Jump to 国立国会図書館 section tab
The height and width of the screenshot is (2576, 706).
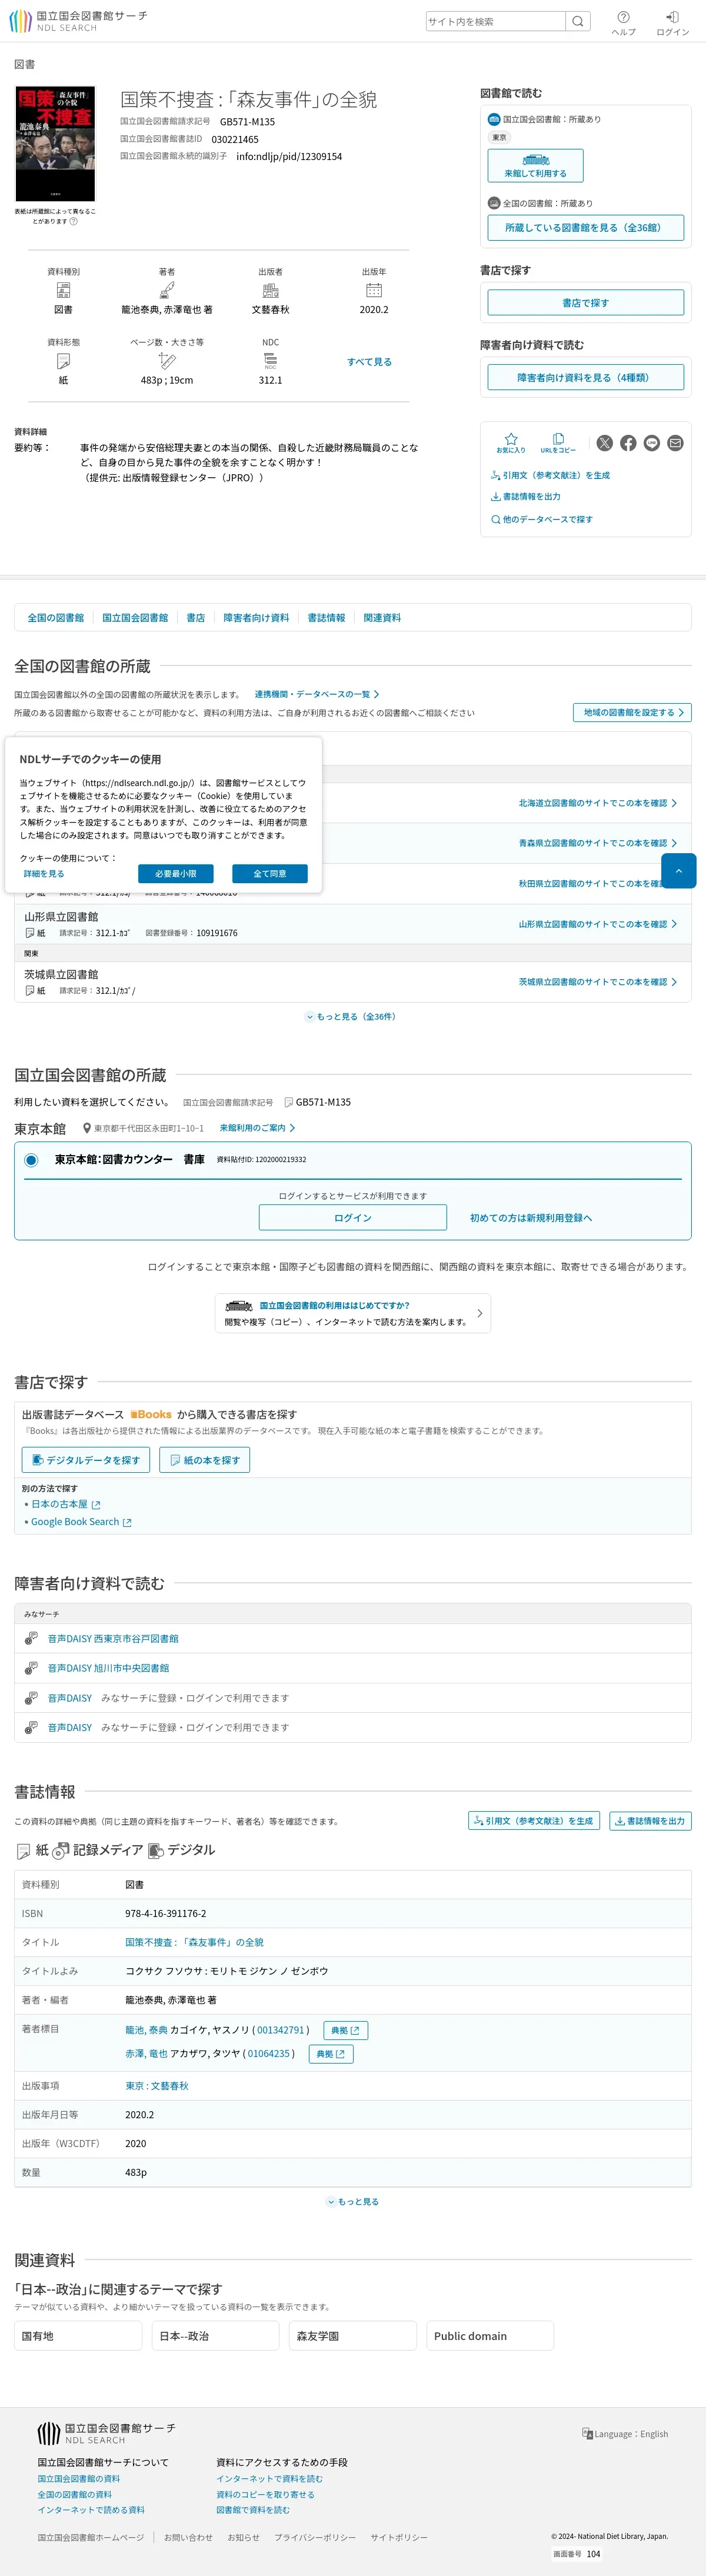(135, 618)
